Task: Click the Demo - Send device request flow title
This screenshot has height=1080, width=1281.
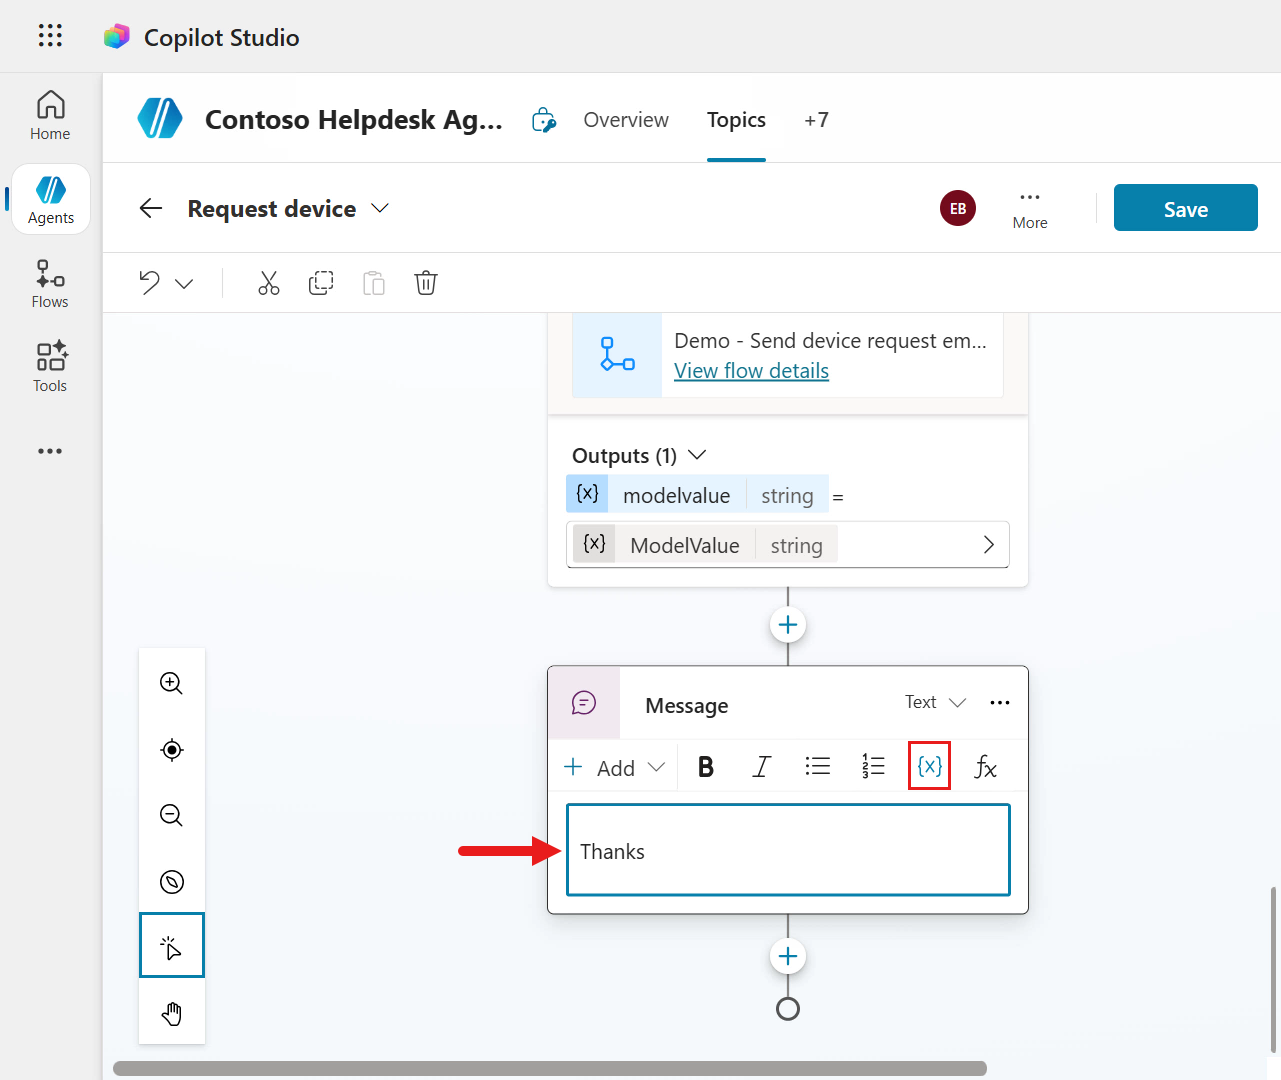Action: [x=830, y=341]
